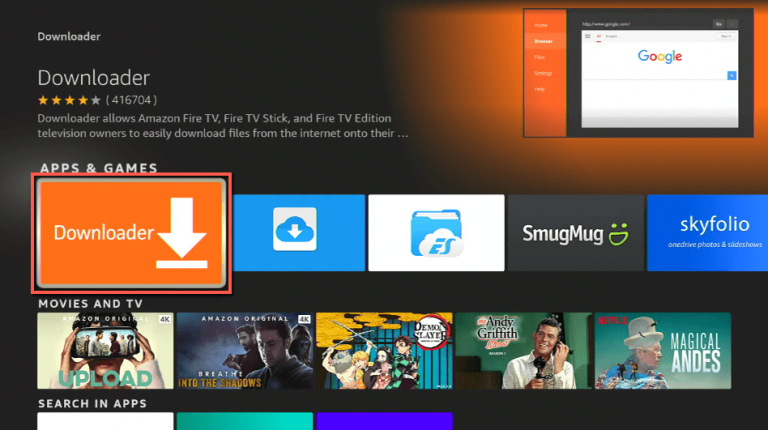This screenshot has height=430, width=768.
Task: Open the Demon Slayer thumbnail
Action: pos(384,351)
